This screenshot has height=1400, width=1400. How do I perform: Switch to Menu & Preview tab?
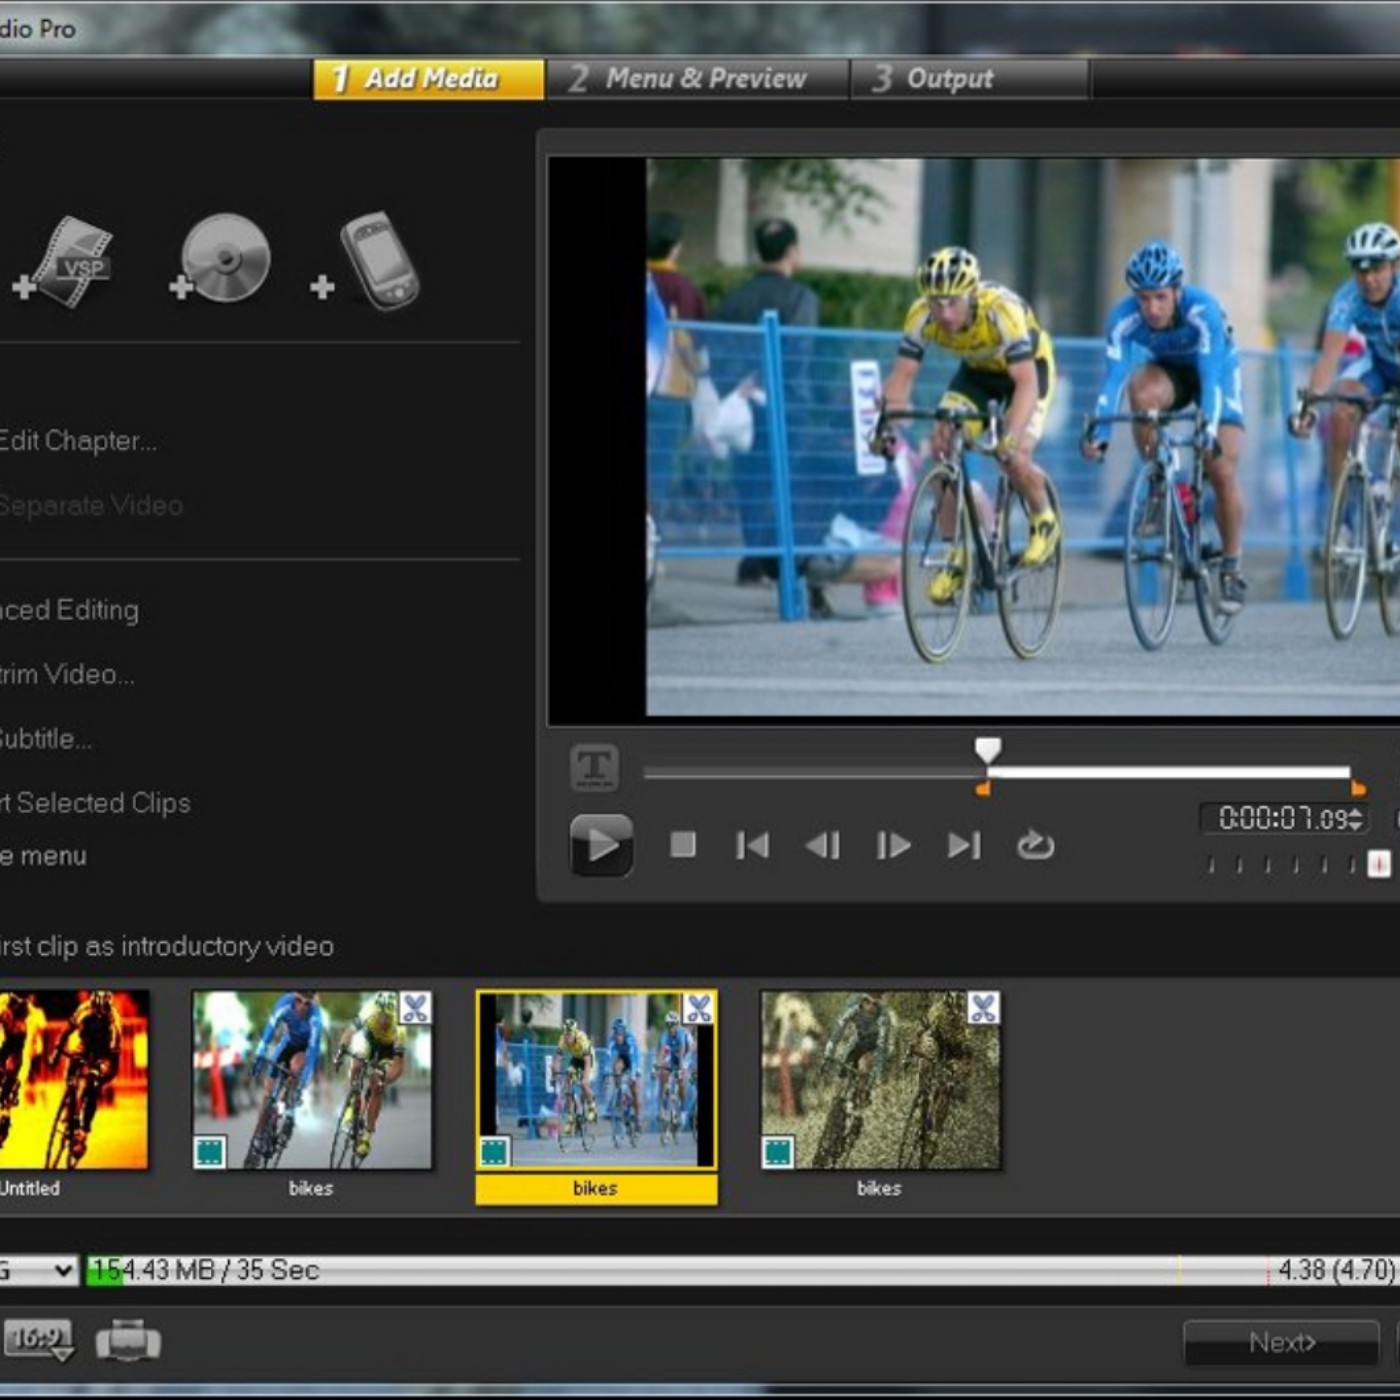[698, 78]
